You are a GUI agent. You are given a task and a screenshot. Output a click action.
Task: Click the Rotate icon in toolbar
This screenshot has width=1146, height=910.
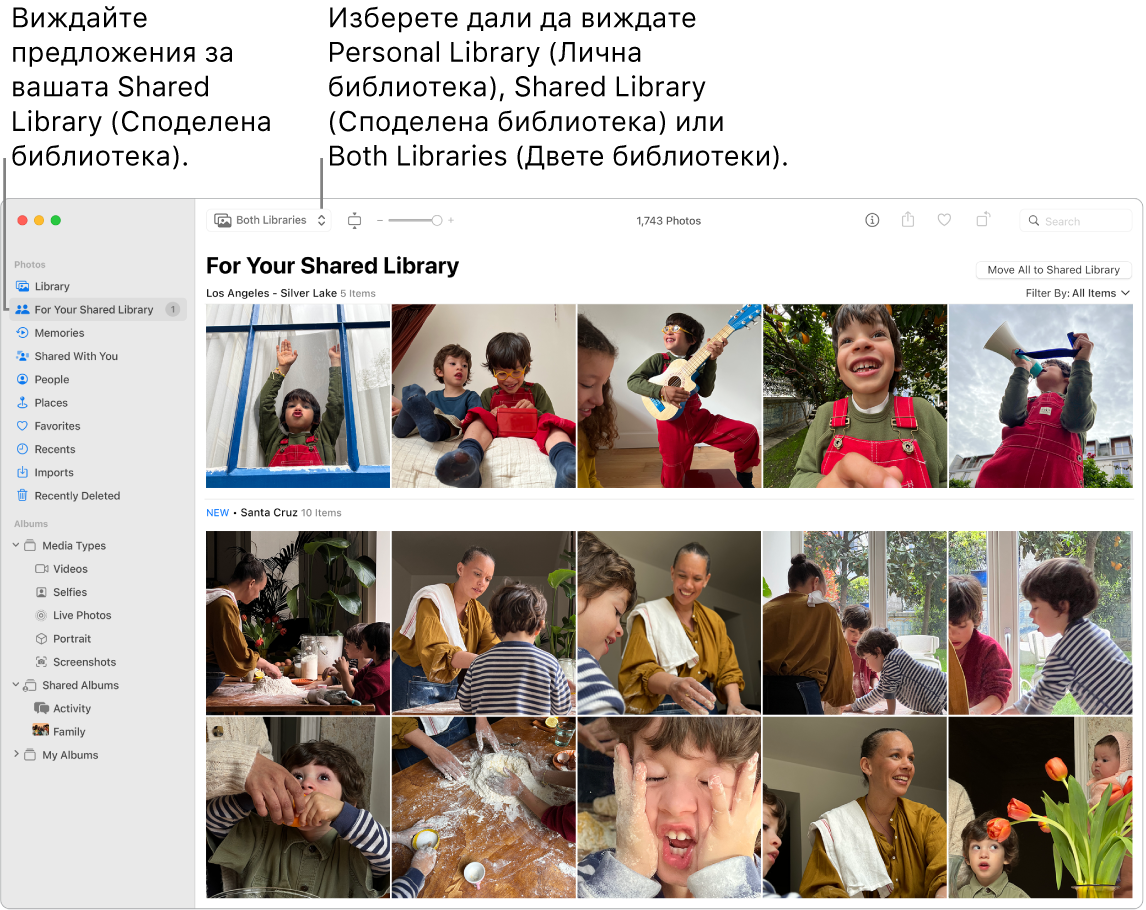click(x=983, y=219)
